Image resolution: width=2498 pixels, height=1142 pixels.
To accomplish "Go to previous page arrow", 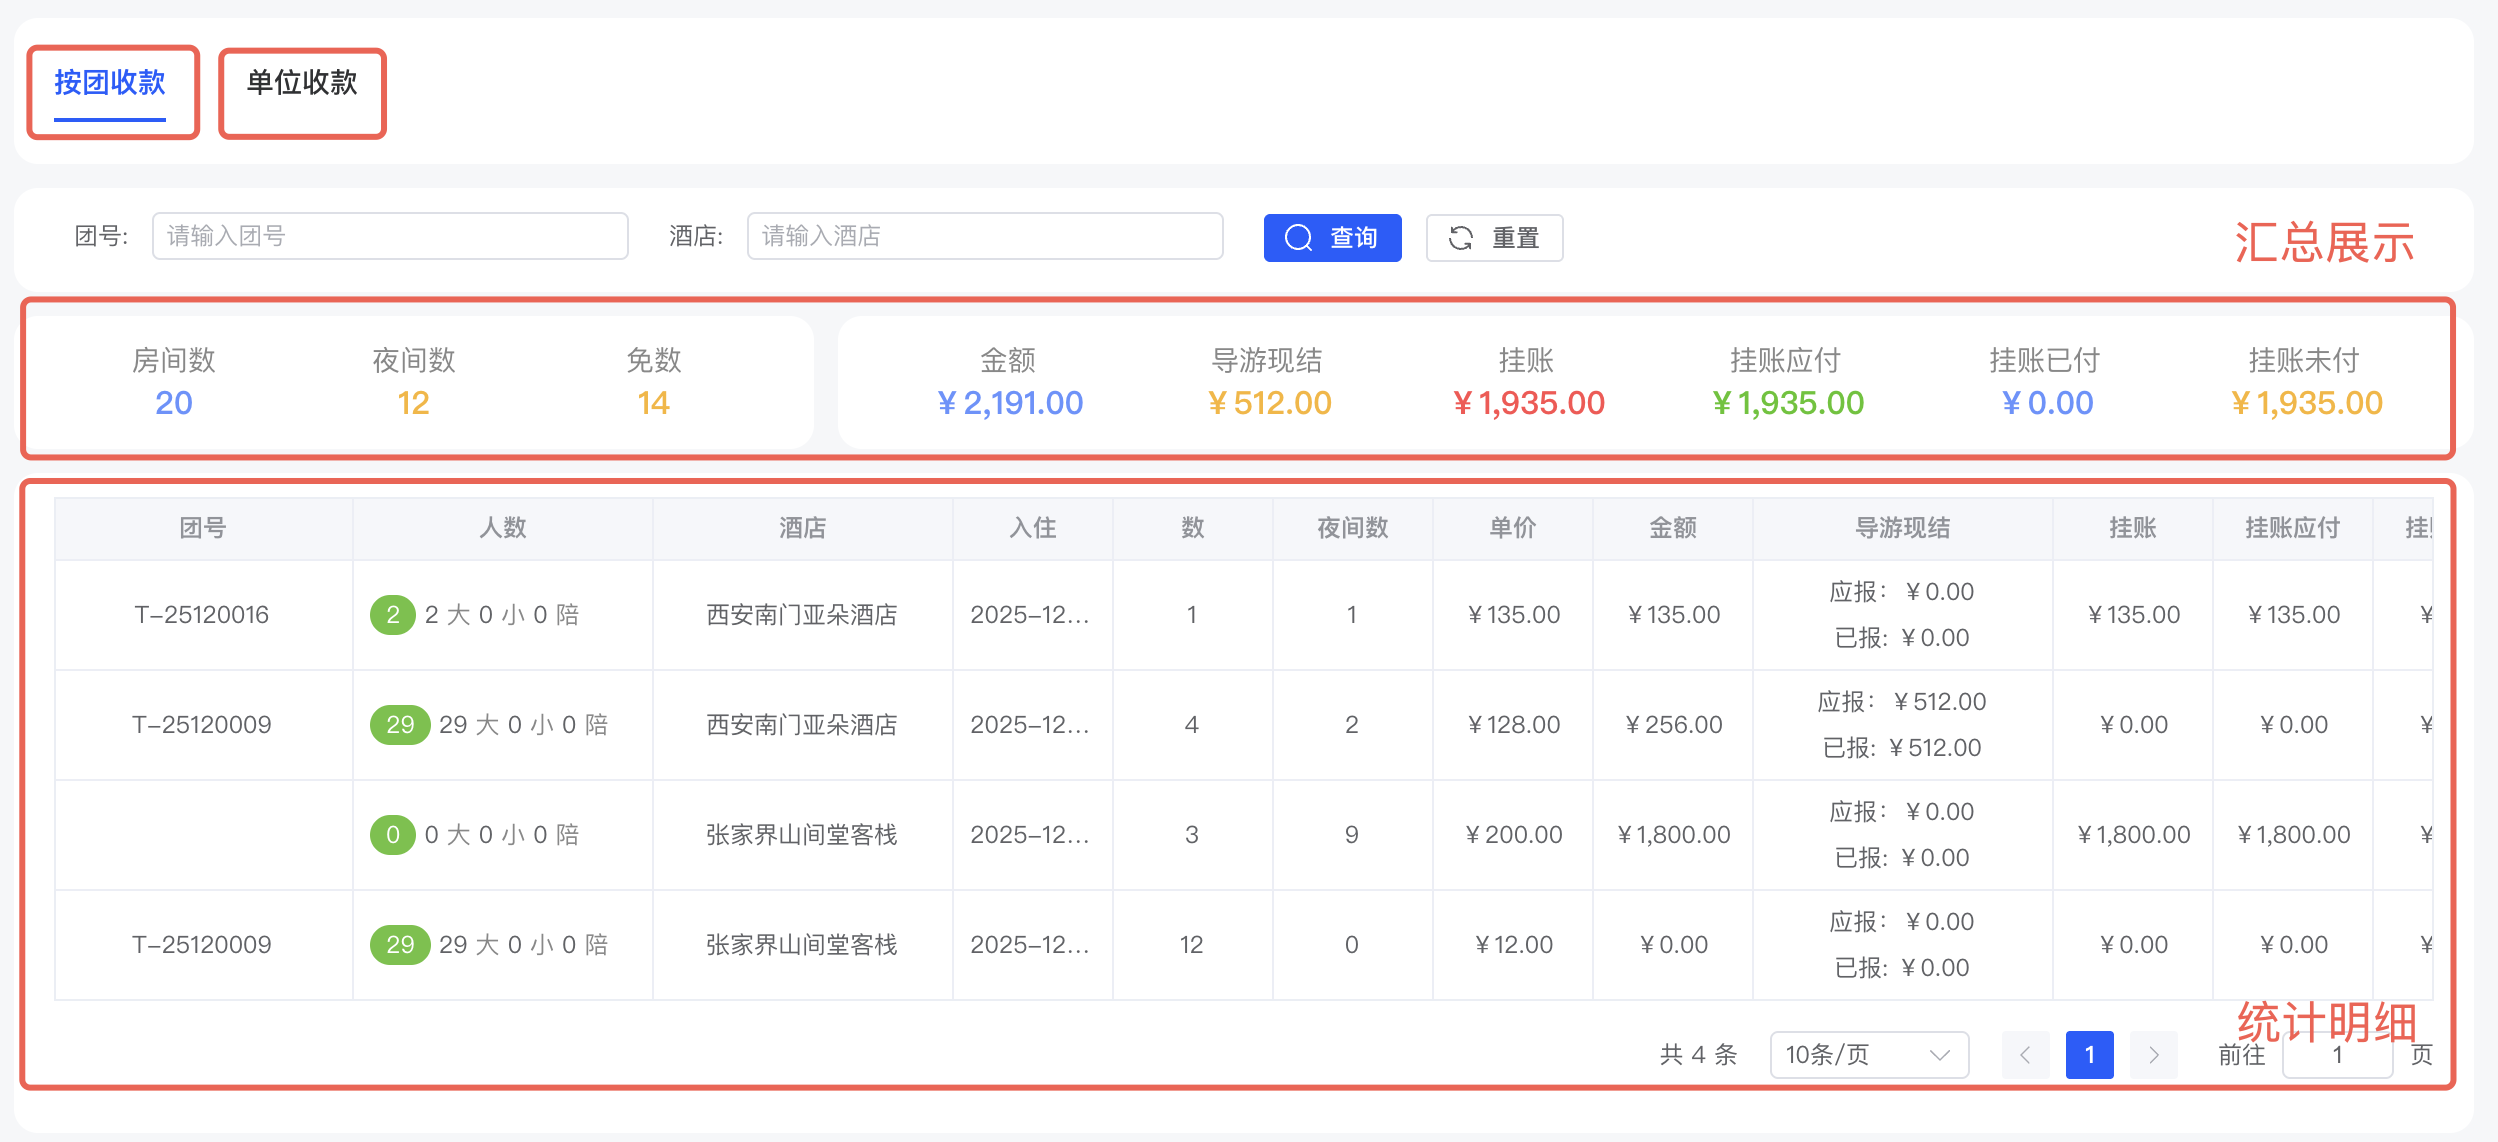I will [x=2025, y=1055].
